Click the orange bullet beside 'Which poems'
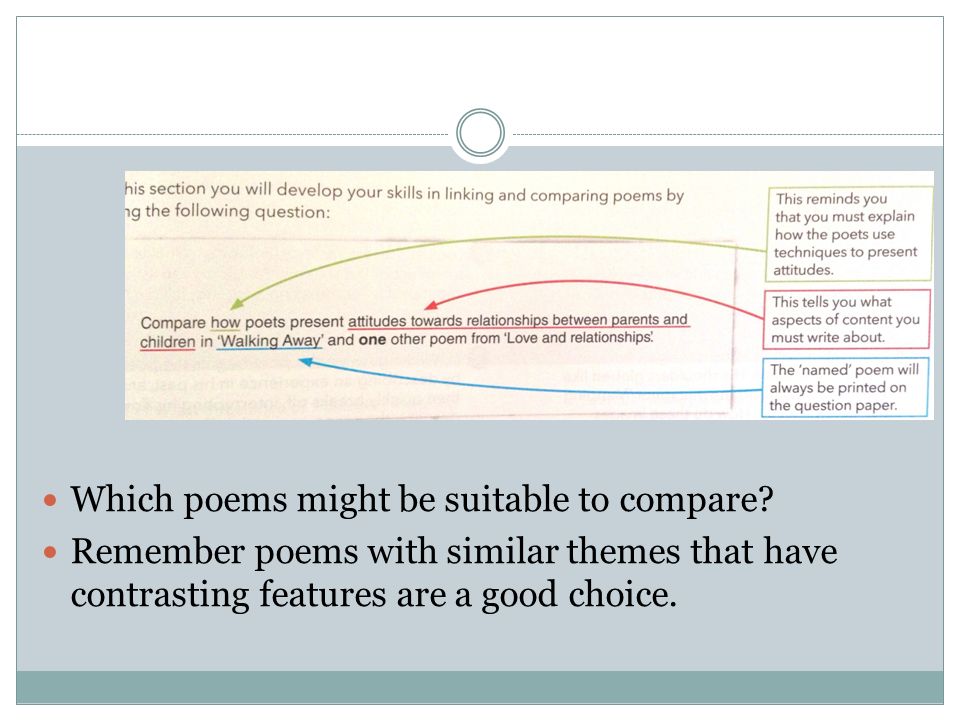The width and height of the screenshot is (960, 720). pyautogui.click(x=50, y=500)
